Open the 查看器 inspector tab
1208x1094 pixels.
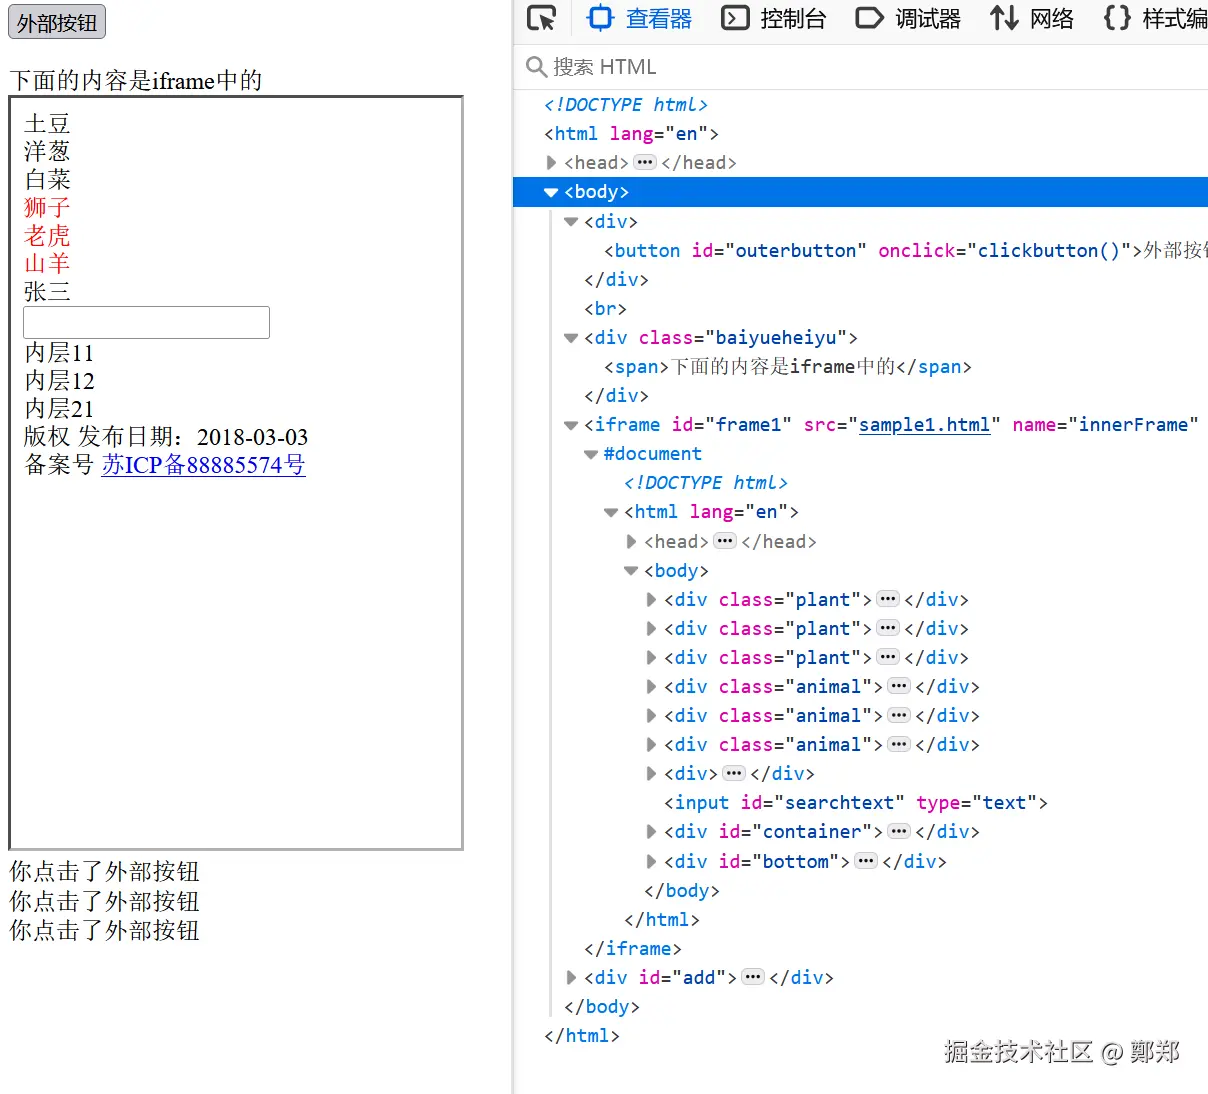640,19
